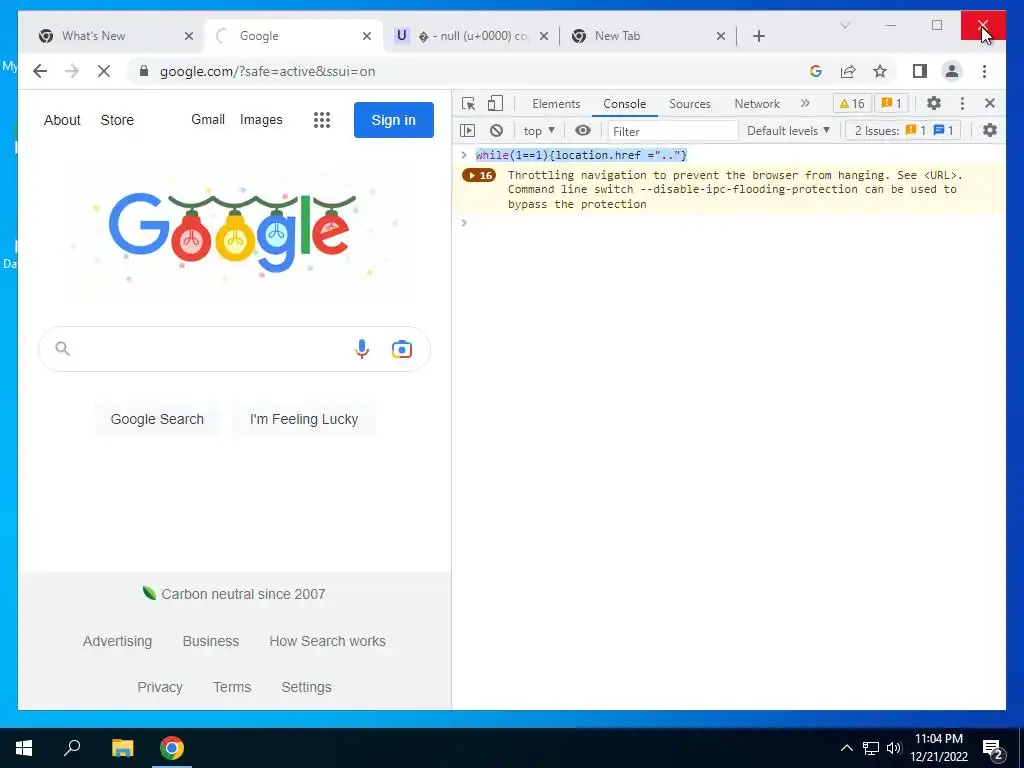This screenshot has height=768, width=1024.
Task: Open the Elements tab
Action: pos(556,104)
